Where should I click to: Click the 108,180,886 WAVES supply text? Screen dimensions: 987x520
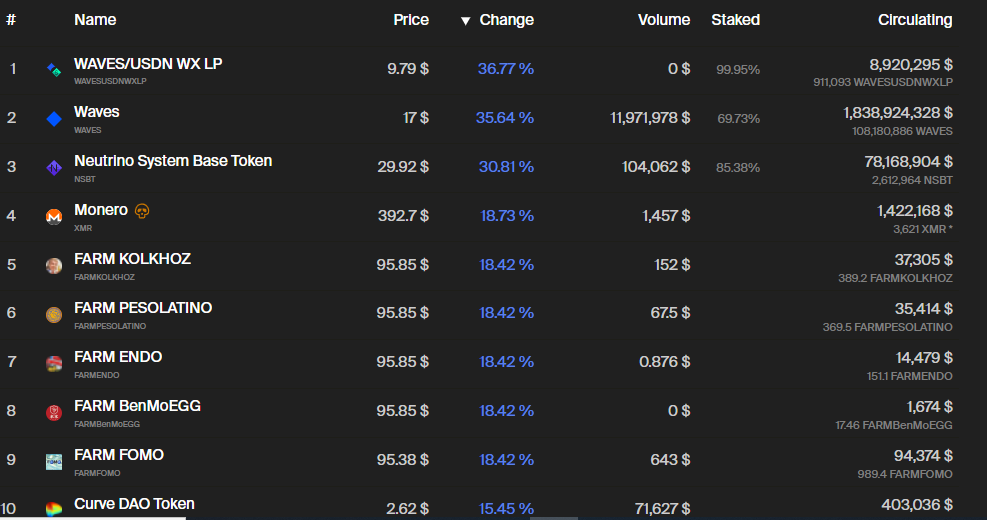(x=903, y=132)
